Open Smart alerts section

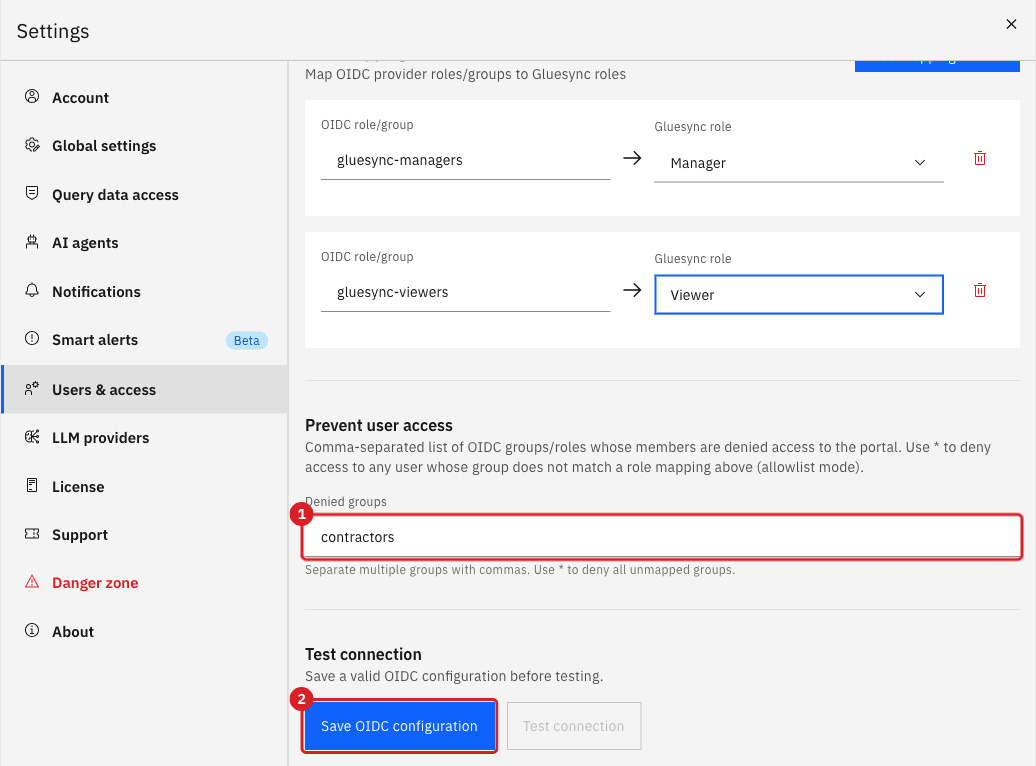click(144, 340)
